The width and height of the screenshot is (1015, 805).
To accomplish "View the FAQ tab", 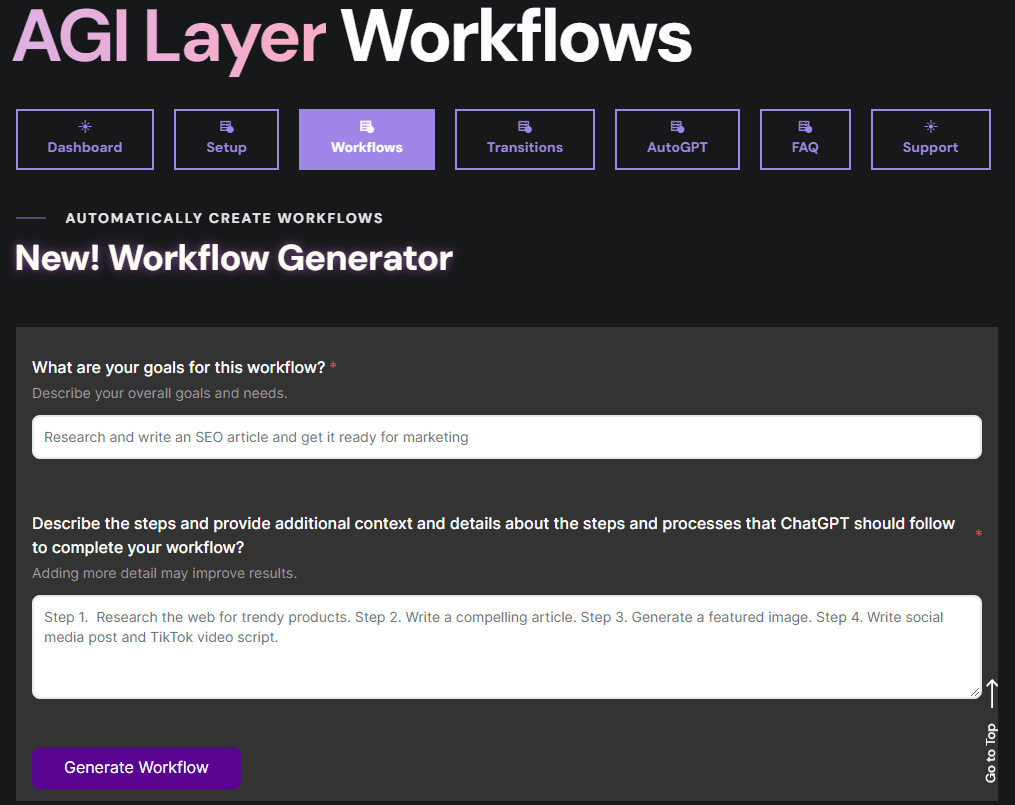I will pyautogui.click(x=805, y=139).
